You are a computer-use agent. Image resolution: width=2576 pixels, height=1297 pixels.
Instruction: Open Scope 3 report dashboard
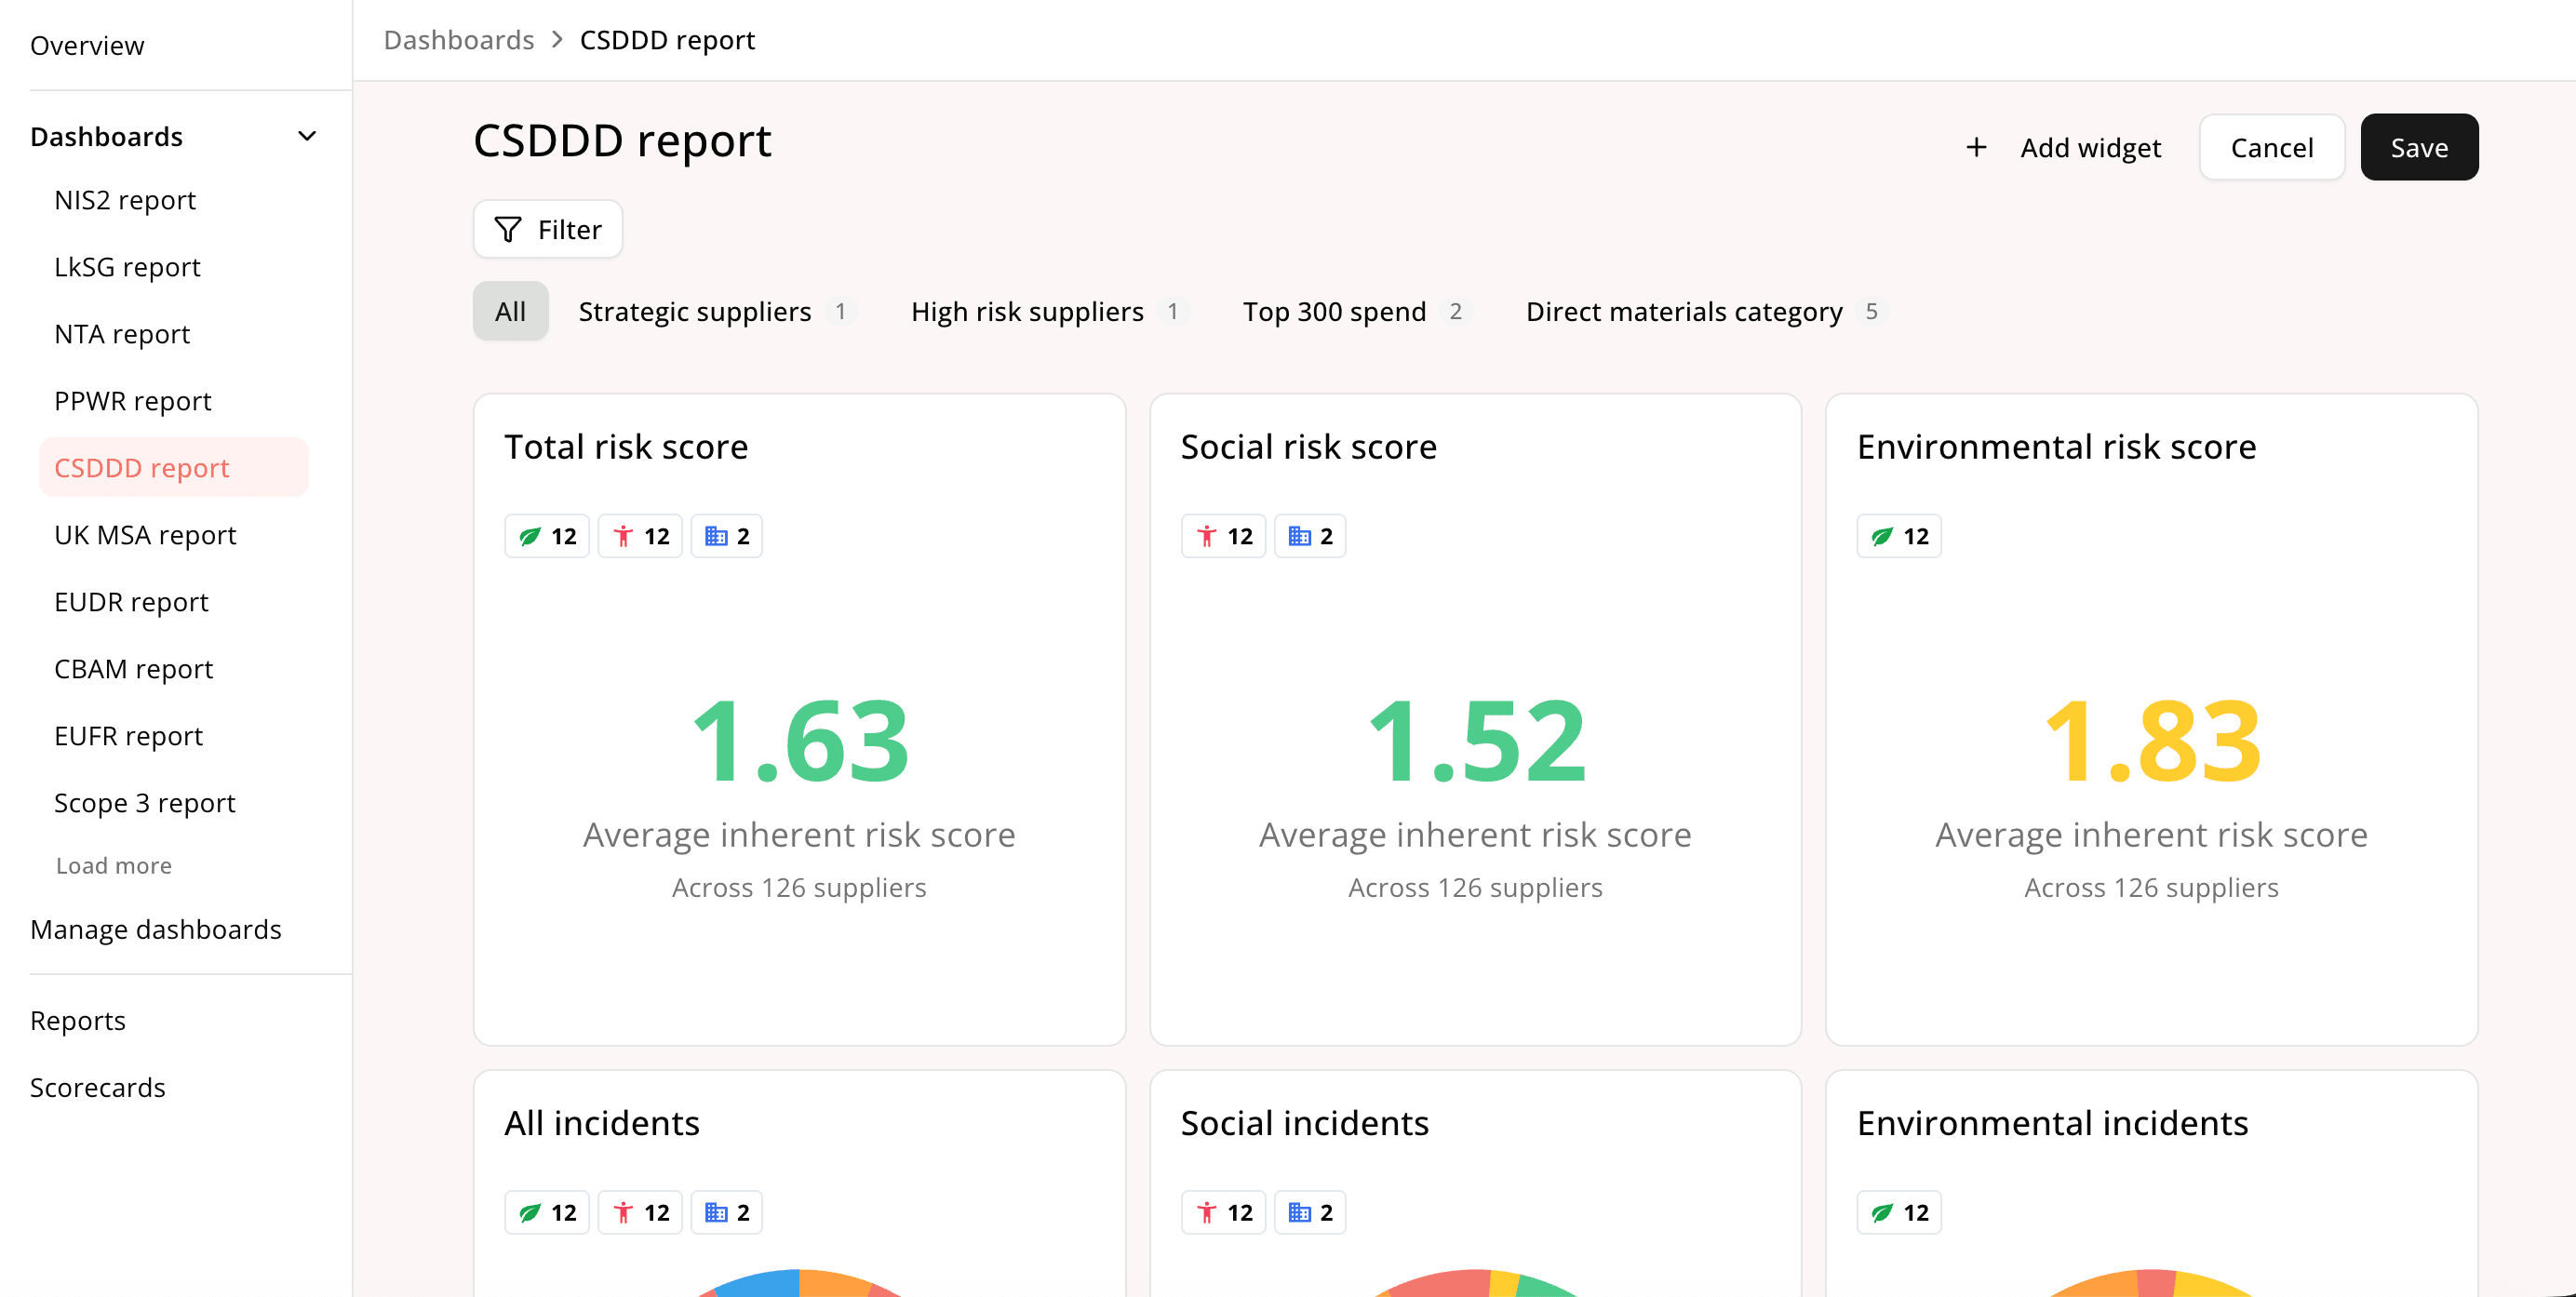tap(145, 803)
